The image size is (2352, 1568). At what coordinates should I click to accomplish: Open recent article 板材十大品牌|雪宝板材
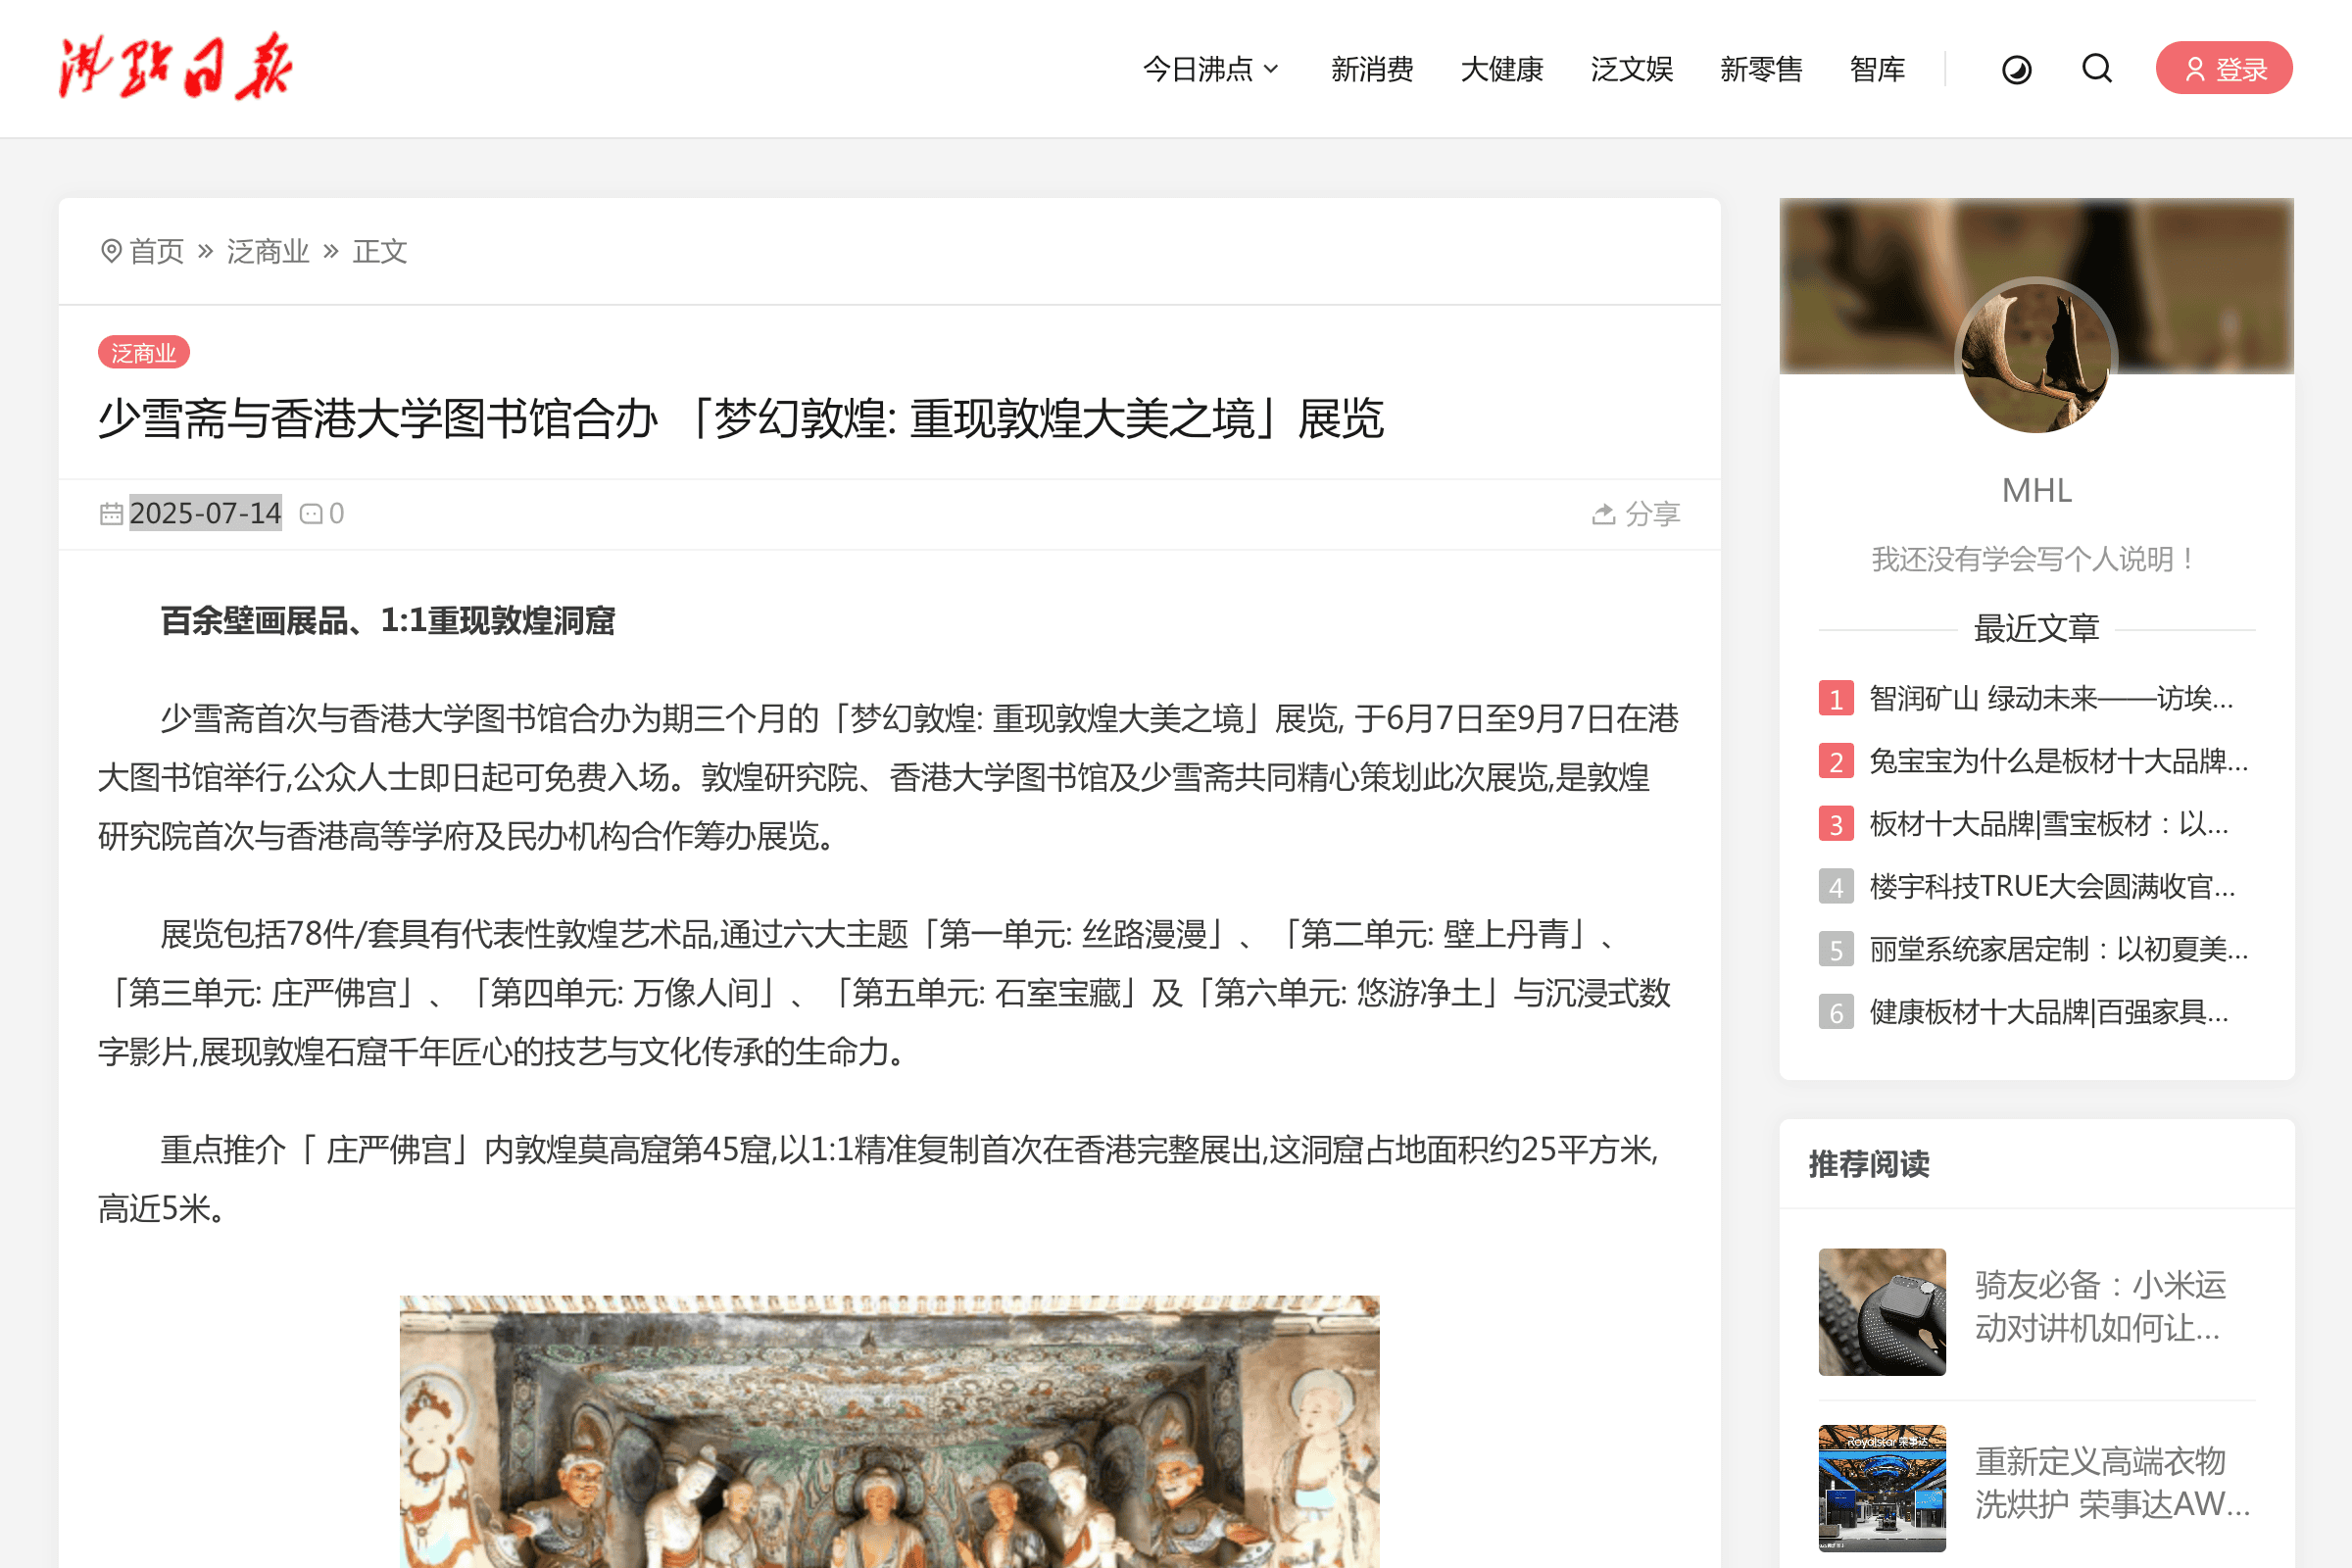tap(2048, 824)
